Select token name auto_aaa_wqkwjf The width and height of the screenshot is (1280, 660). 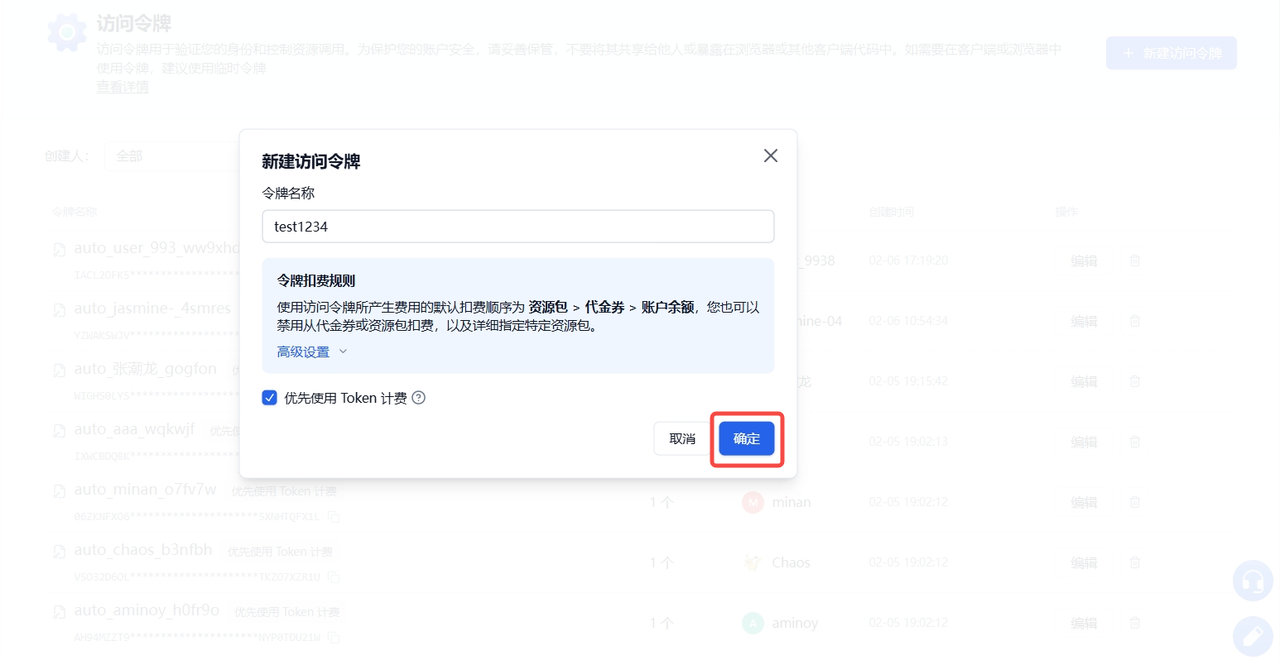(x=134, y=430)
